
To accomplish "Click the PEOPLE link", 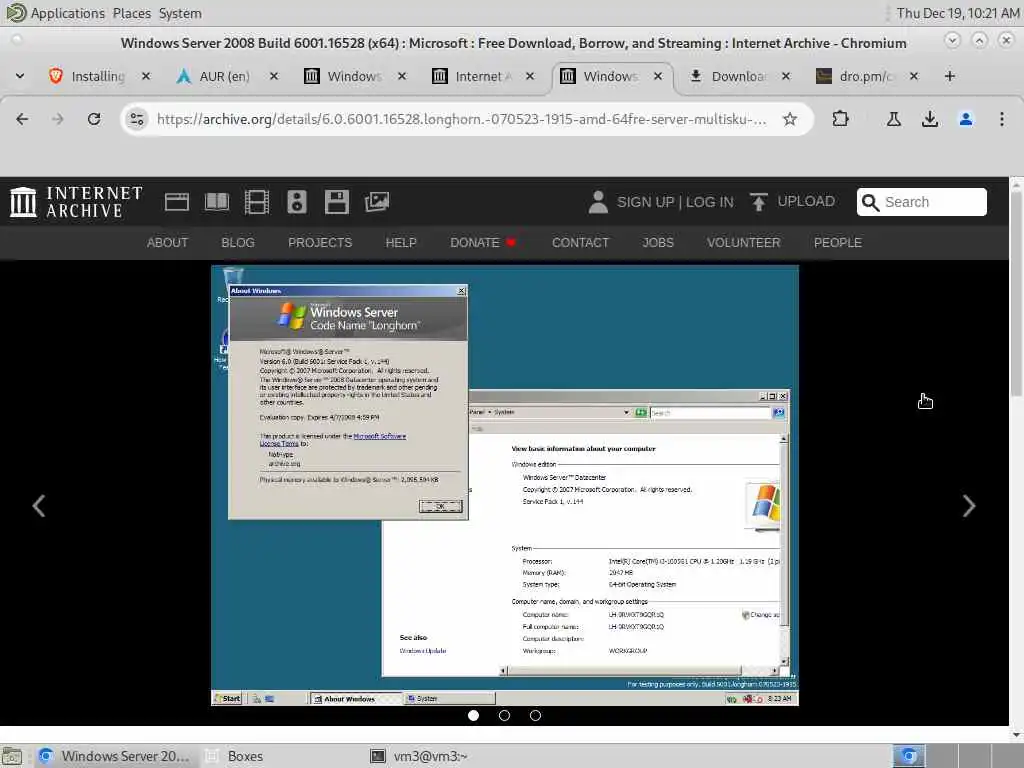I will 838,242.
